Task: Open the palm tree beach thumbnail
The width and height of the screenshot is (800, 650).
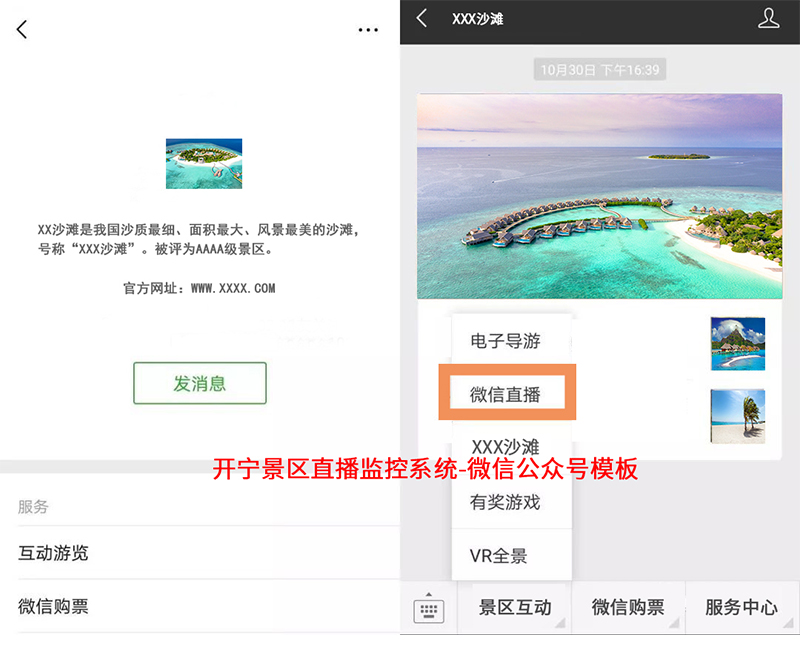Action: 737,416
